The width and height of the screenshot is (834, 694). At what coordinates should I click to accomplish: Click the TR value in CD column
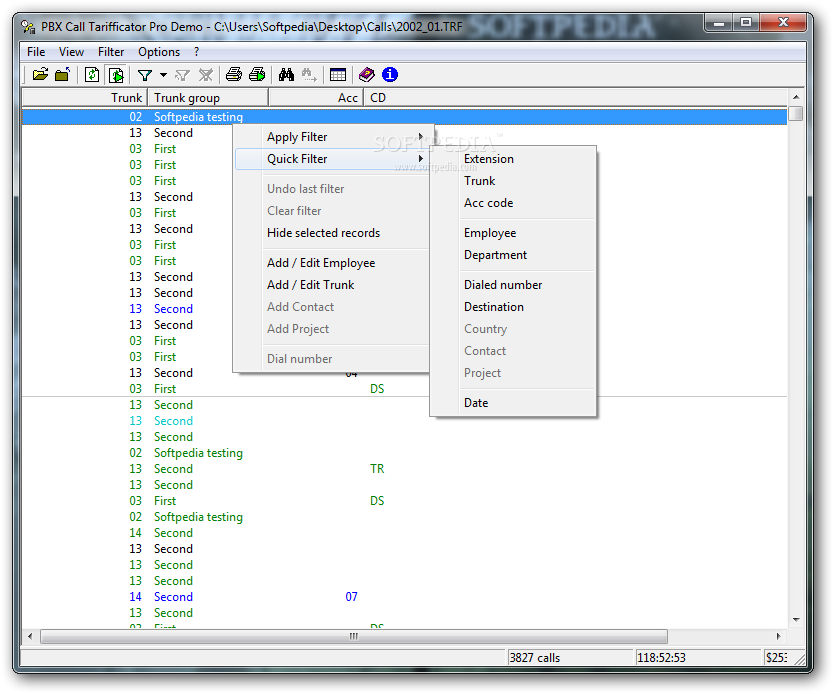(x=377, y=469)
